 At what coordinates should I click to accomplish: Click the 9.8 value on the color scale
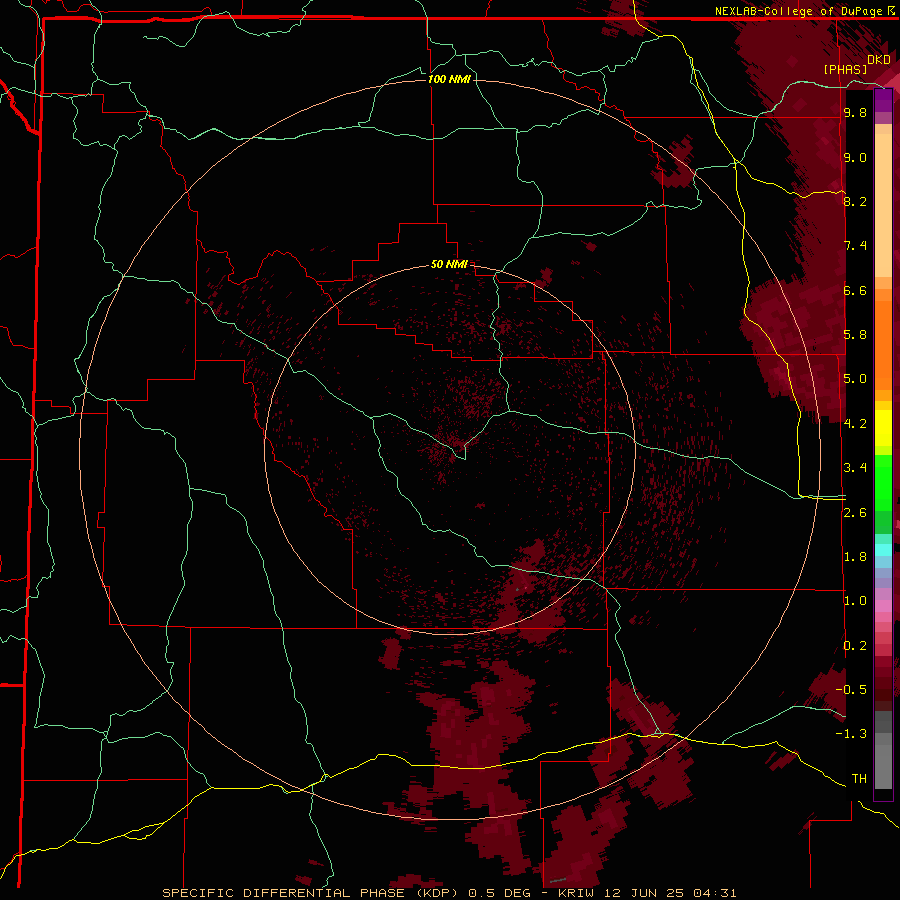click(x=855, y=112)
